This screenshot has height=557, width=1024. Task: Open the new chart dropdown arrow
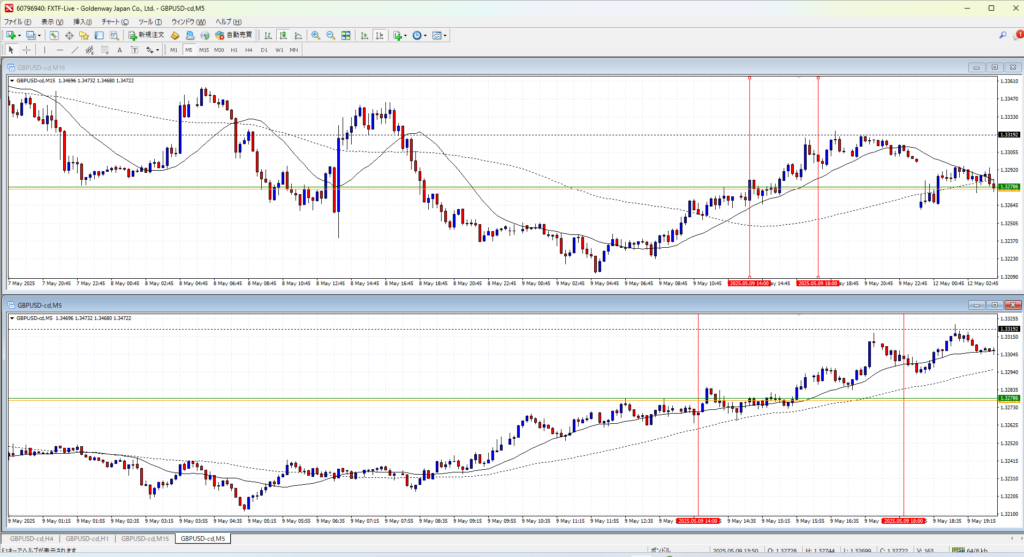pos(20,35)
